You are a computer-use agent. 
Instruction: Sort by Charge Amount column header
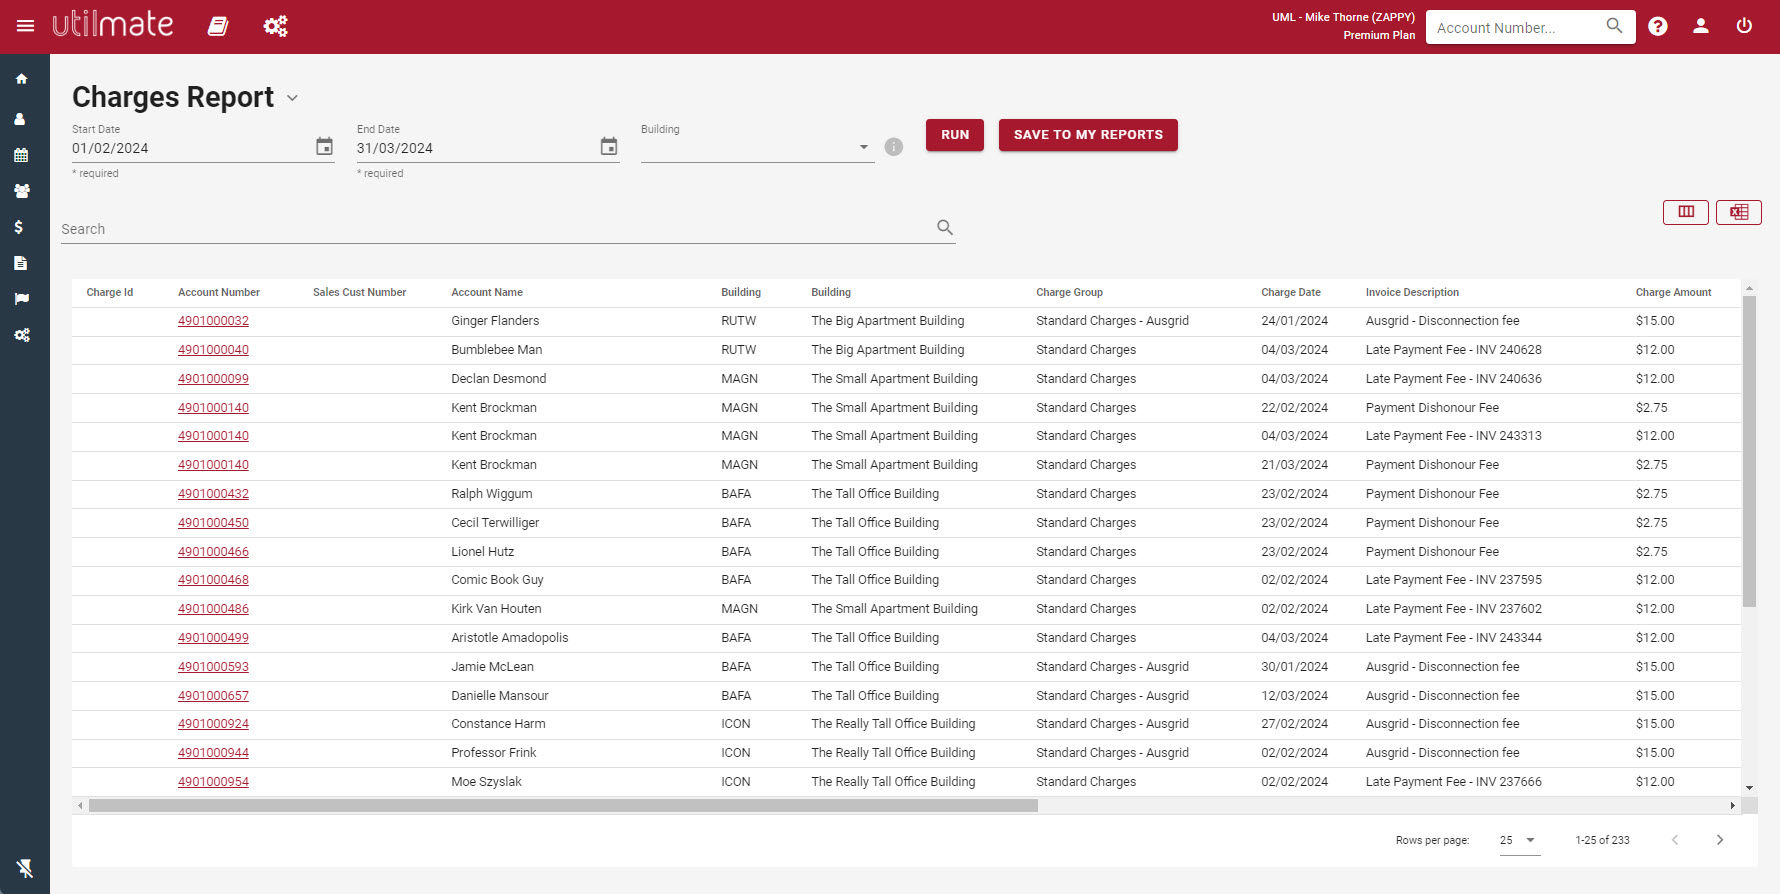pyautogui.click(x=1673, y=293)
